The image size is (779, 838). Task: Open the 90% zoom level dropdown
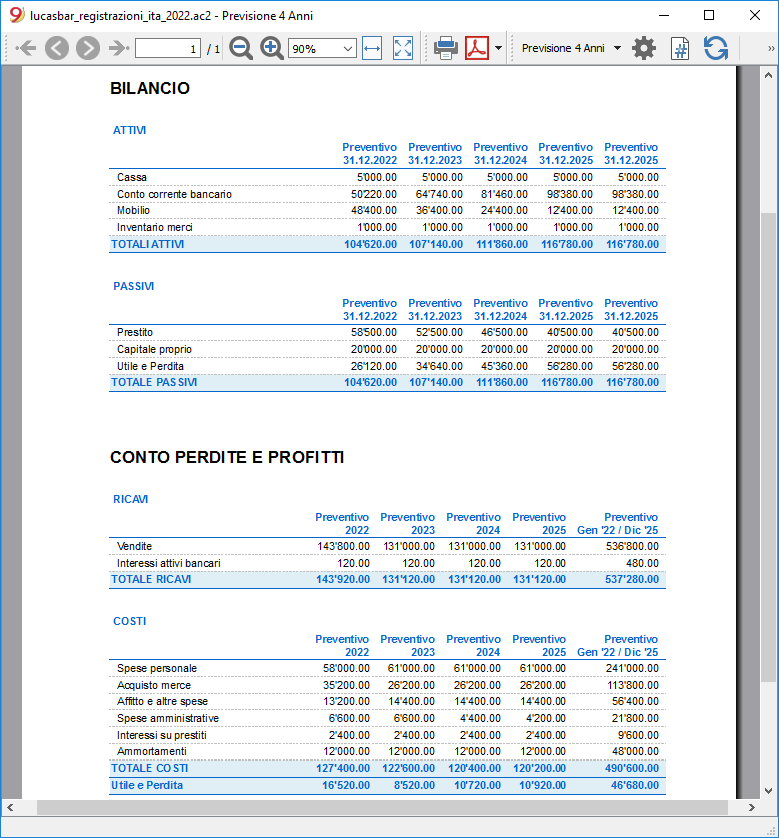pyautogui.click(x=322, y=49)
